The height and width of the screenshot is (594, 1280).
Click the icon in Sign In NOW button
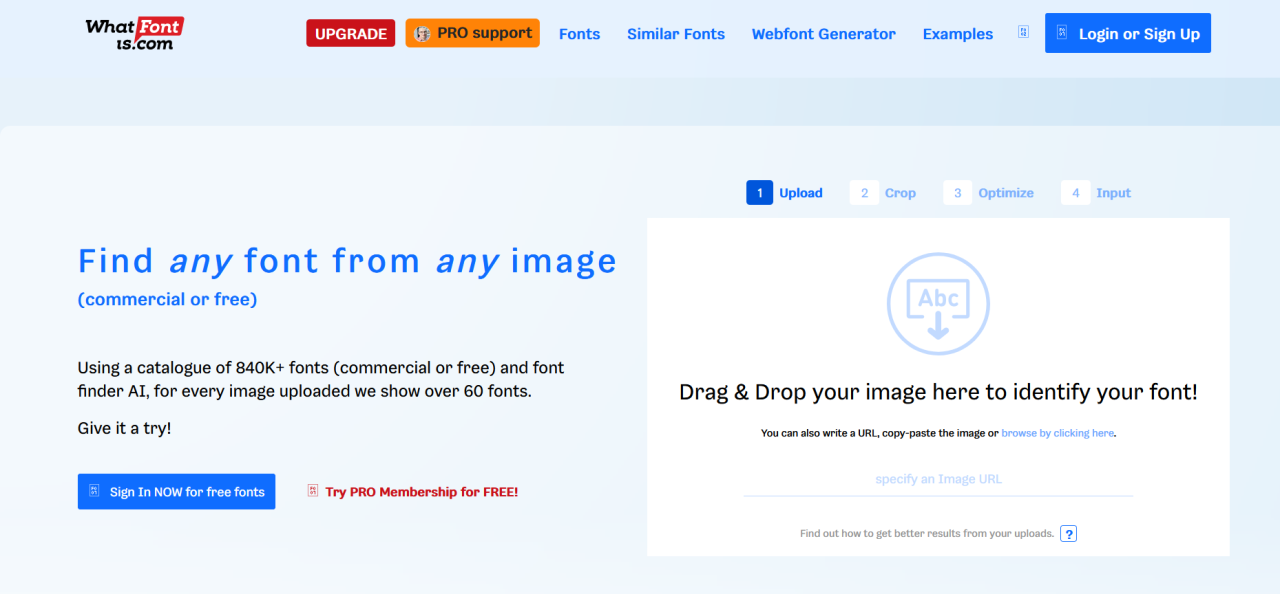[94, 491]
